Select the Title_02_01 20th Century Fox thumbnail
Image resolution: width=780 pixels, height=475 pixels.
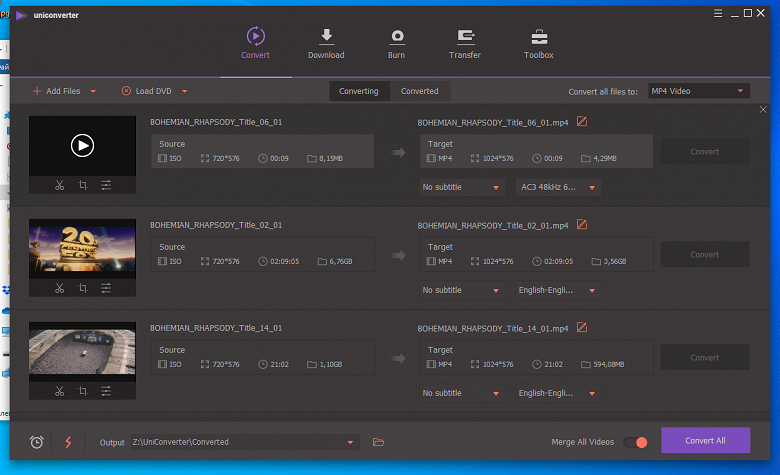point(83,249)
